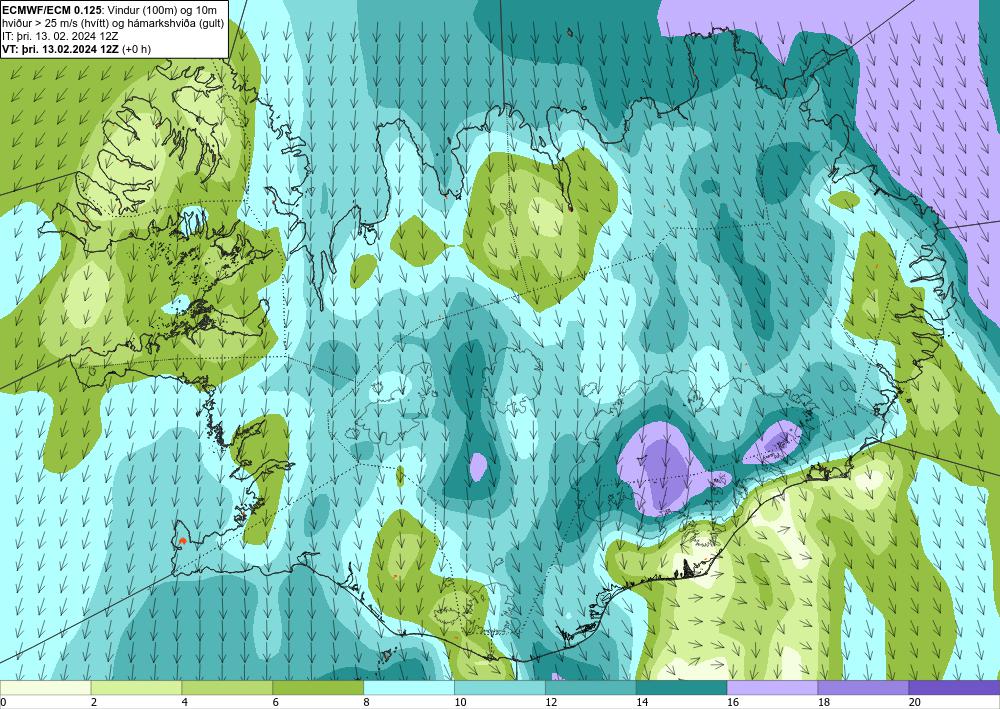Click the scale label "4"
The image size is (1000, 709).
click(x=185, y=702)
